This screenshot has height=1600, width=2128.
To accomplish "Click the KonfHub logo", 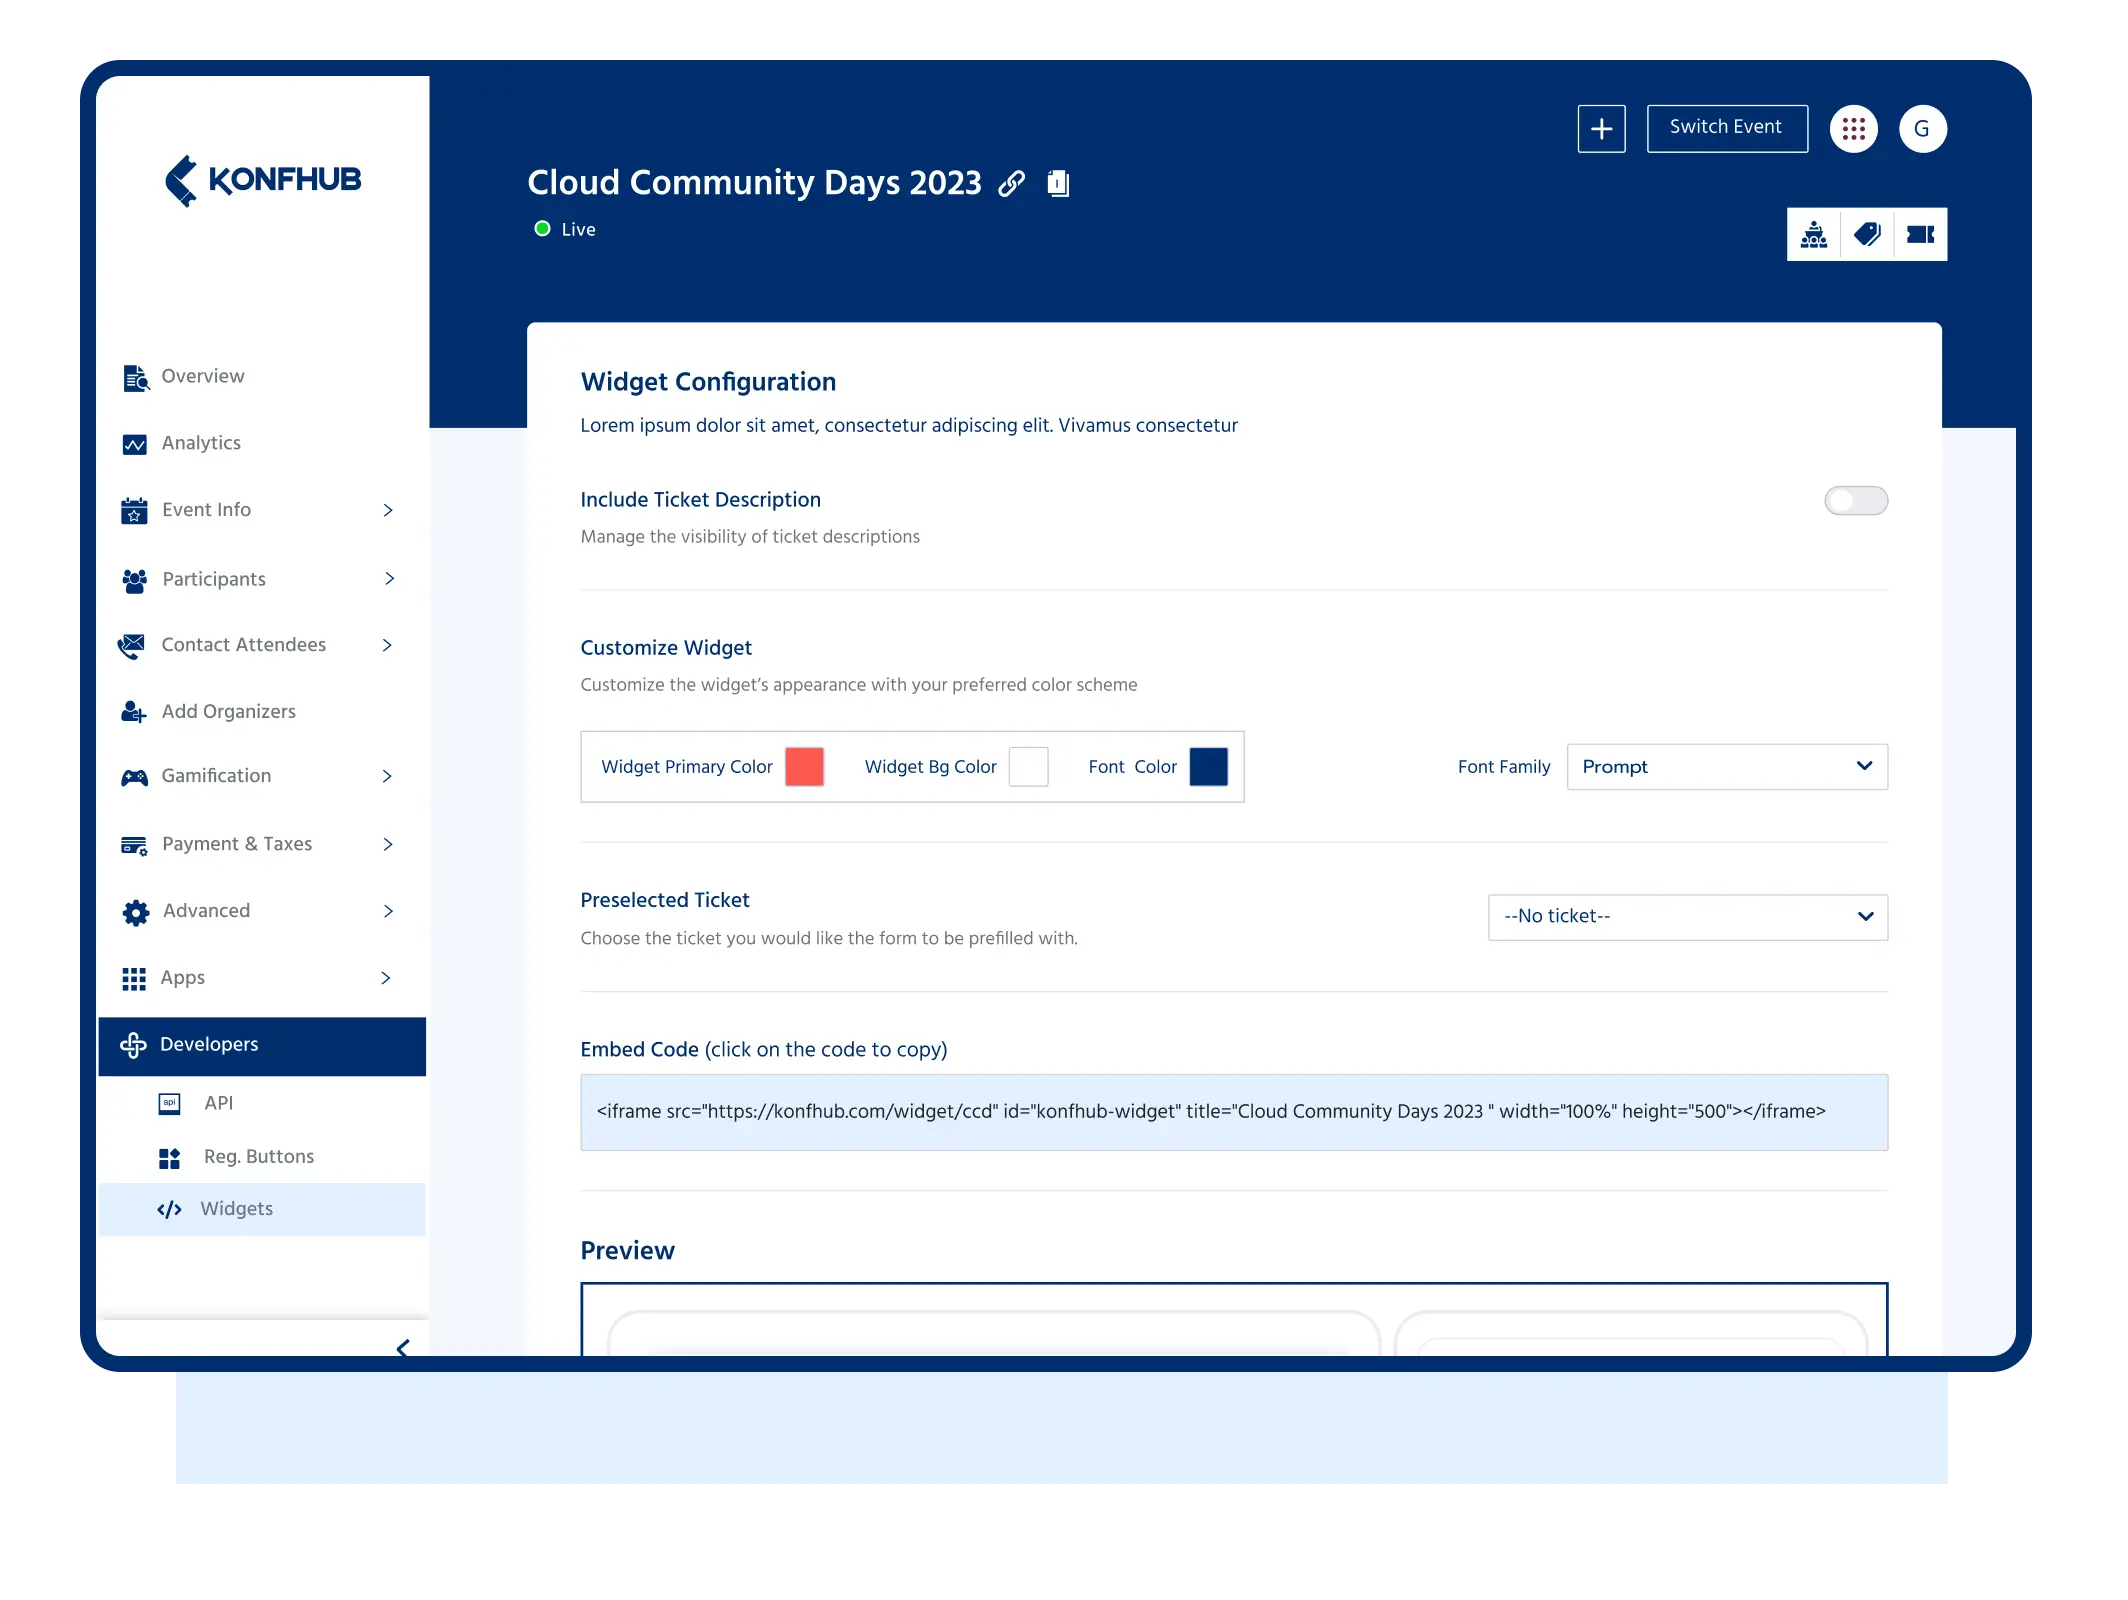I will tap(263, 181).
